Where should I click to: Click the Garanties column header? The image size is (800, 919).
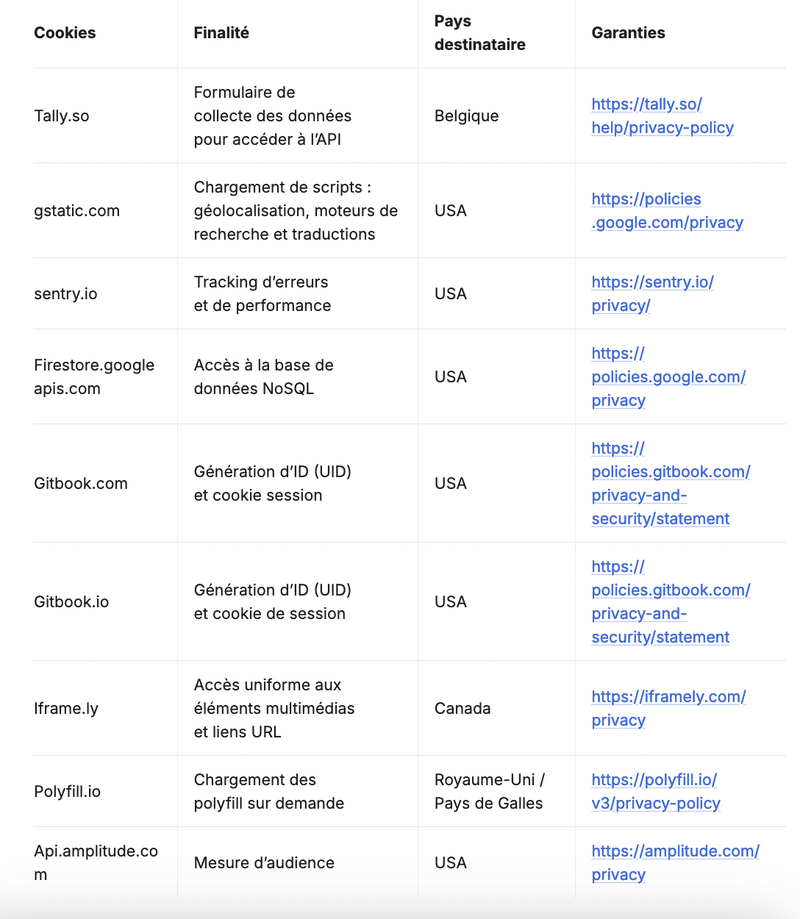[628, 33]
